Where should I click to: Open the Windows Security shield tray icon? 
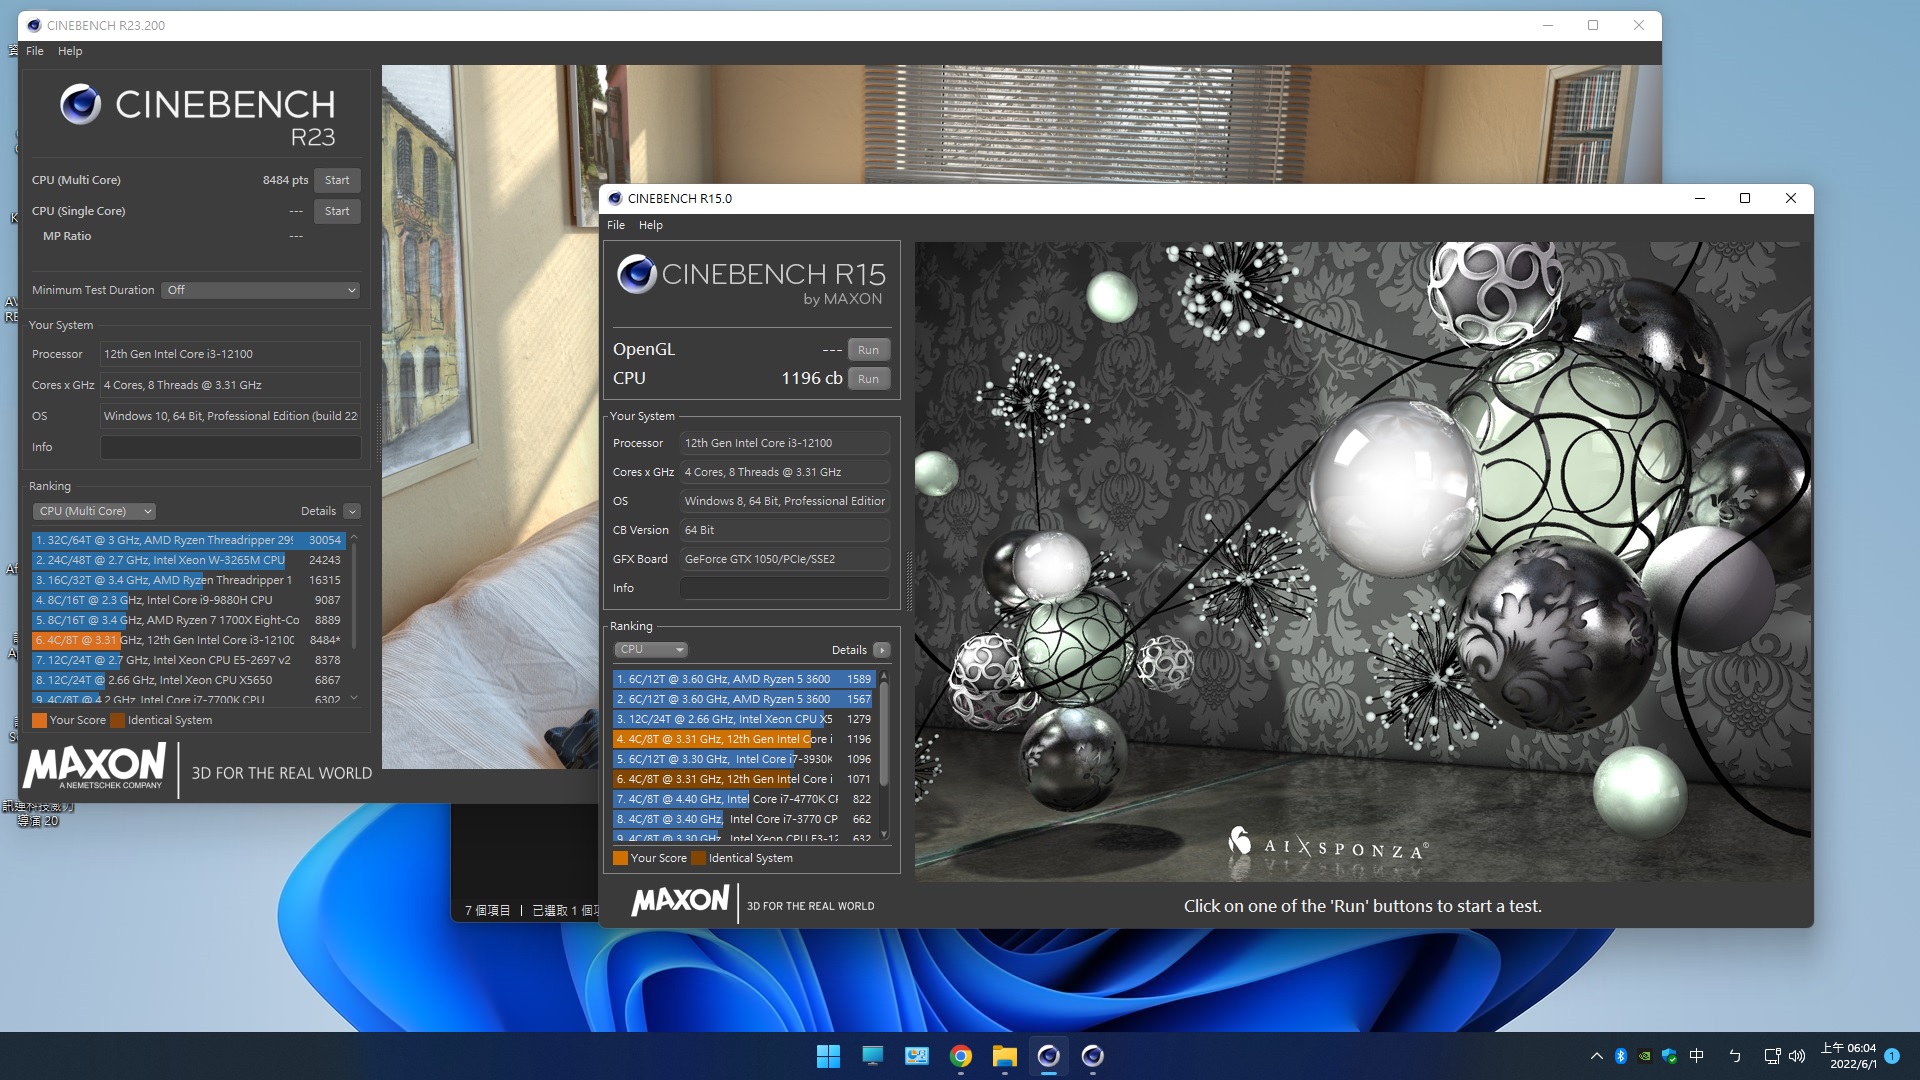1669,1056
